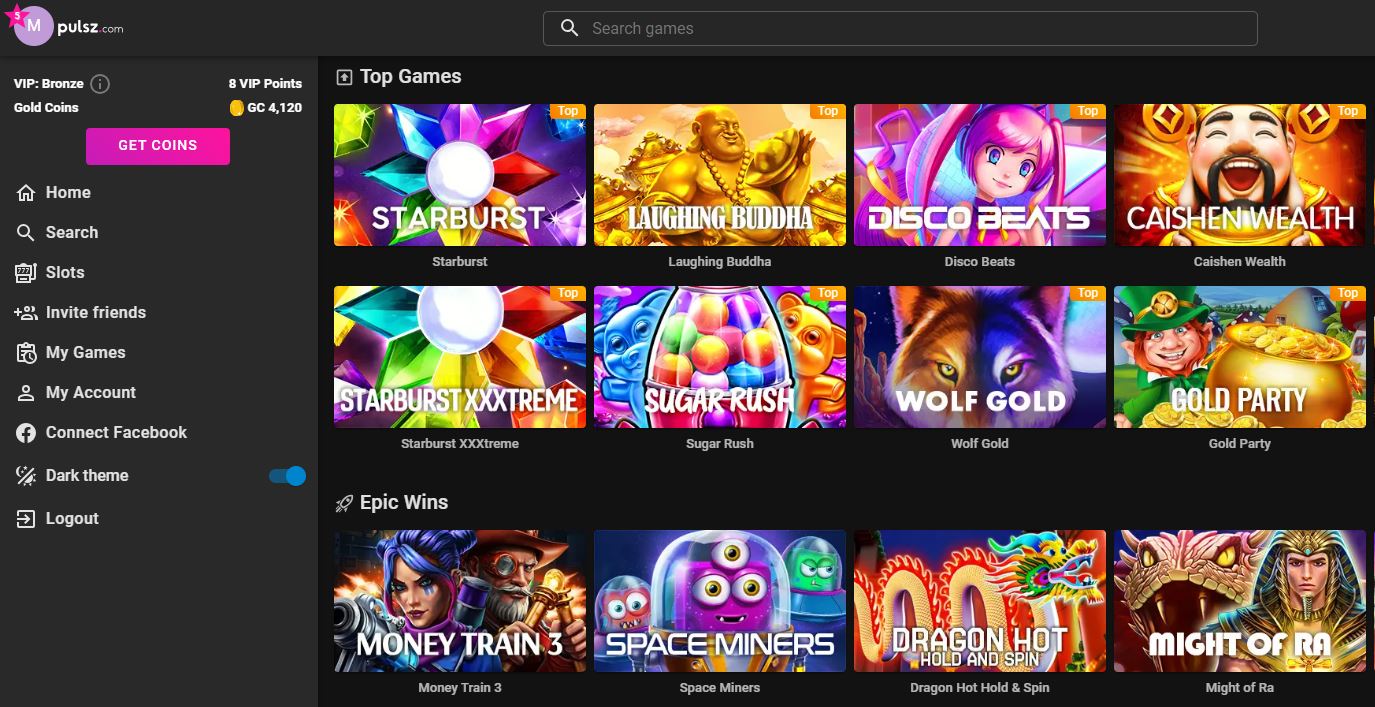Launch the Wolf Gold game thumbnail

[980, 357]
